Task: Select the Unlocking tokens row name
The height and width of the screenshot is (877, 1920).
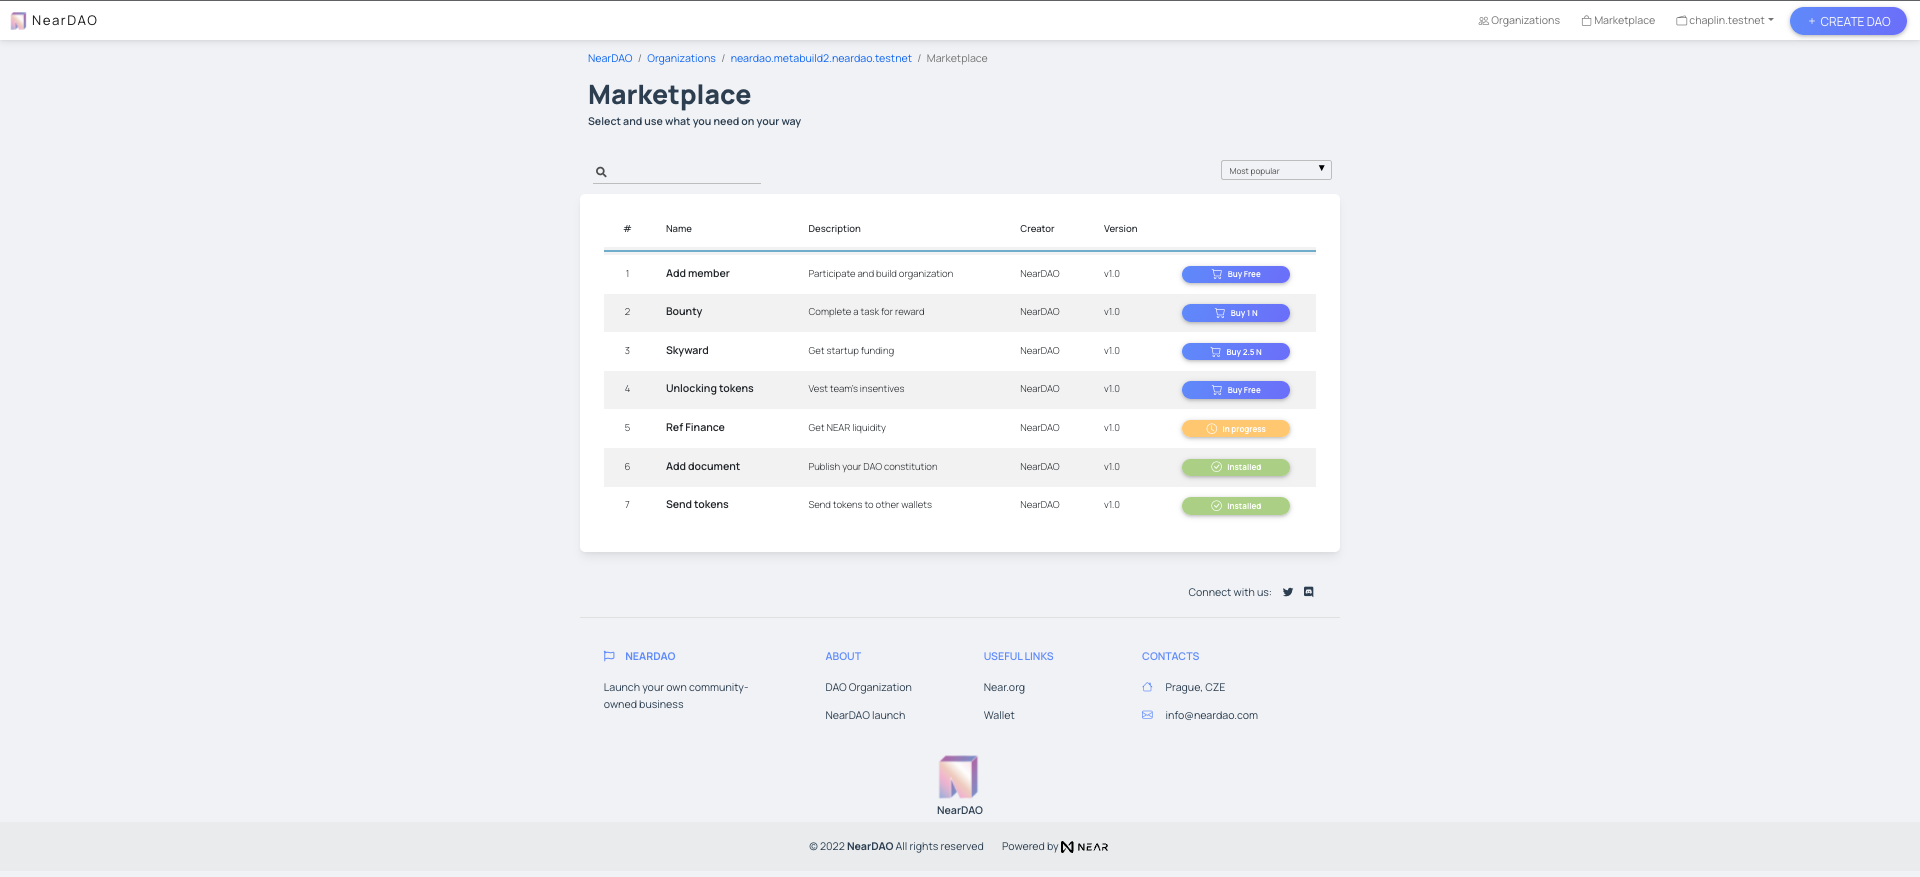Action: (710, 389)
